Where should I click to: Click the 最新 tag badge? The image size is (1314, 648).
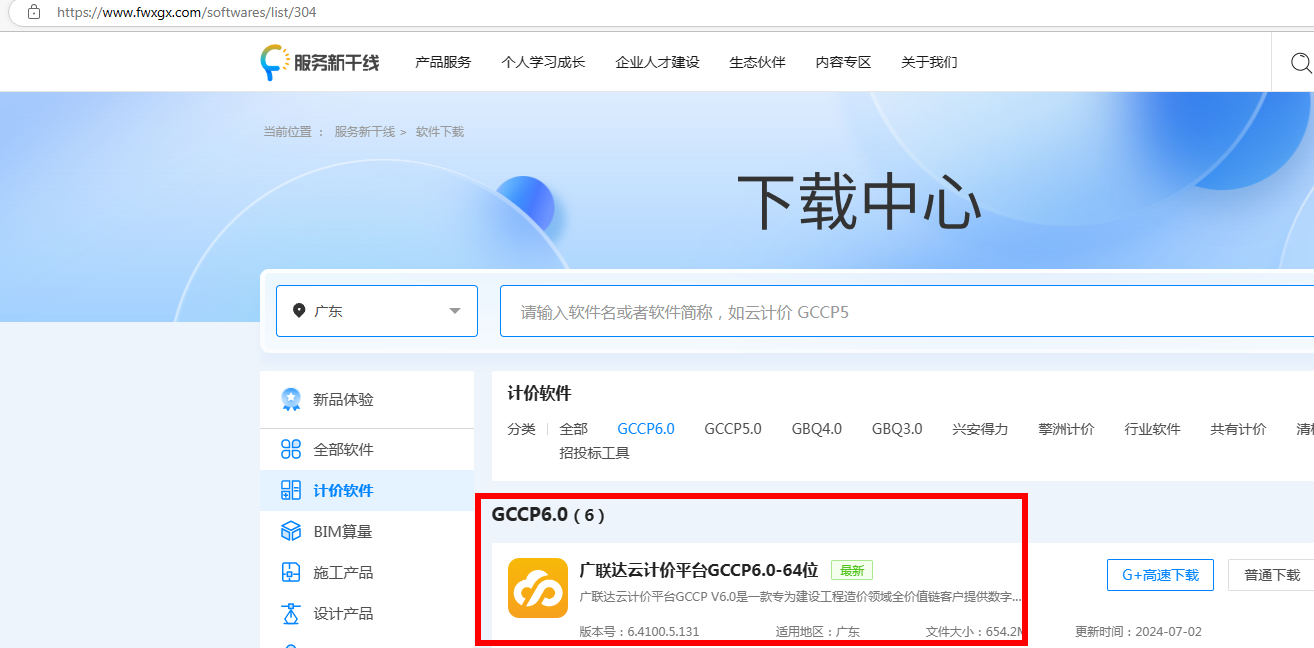coord(852,570)
